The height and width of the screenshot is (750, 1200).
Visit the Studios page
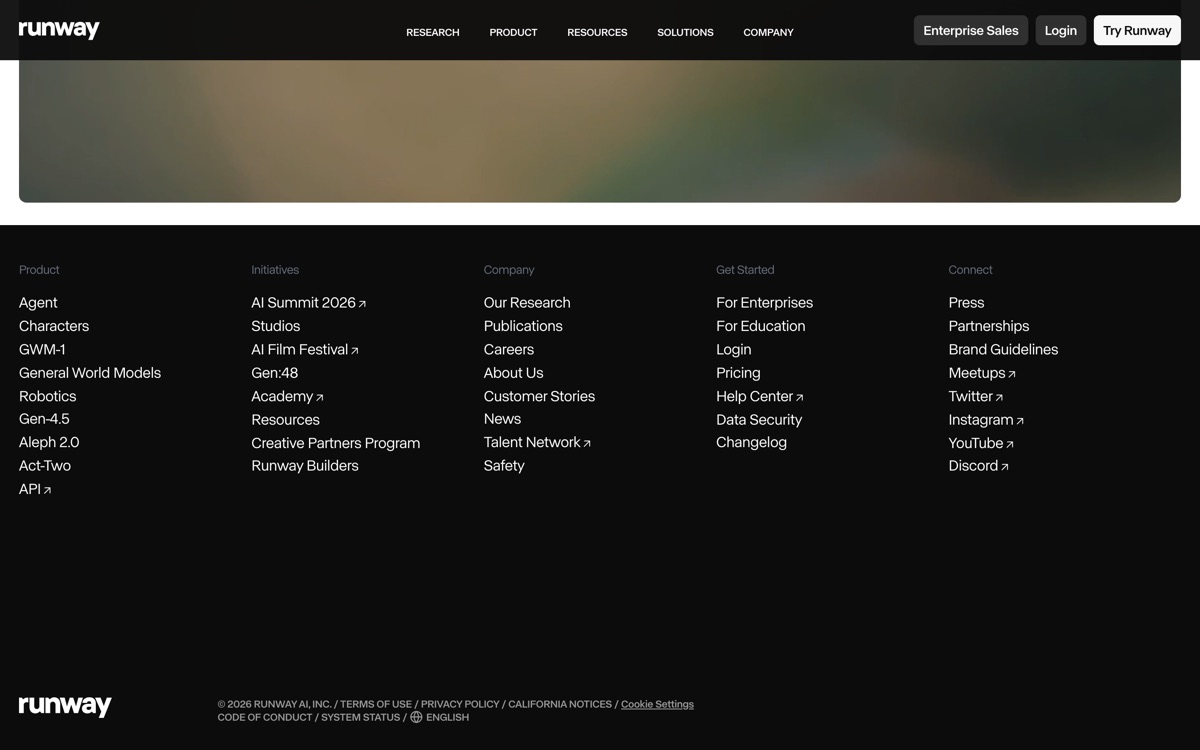tap(276, 326)
